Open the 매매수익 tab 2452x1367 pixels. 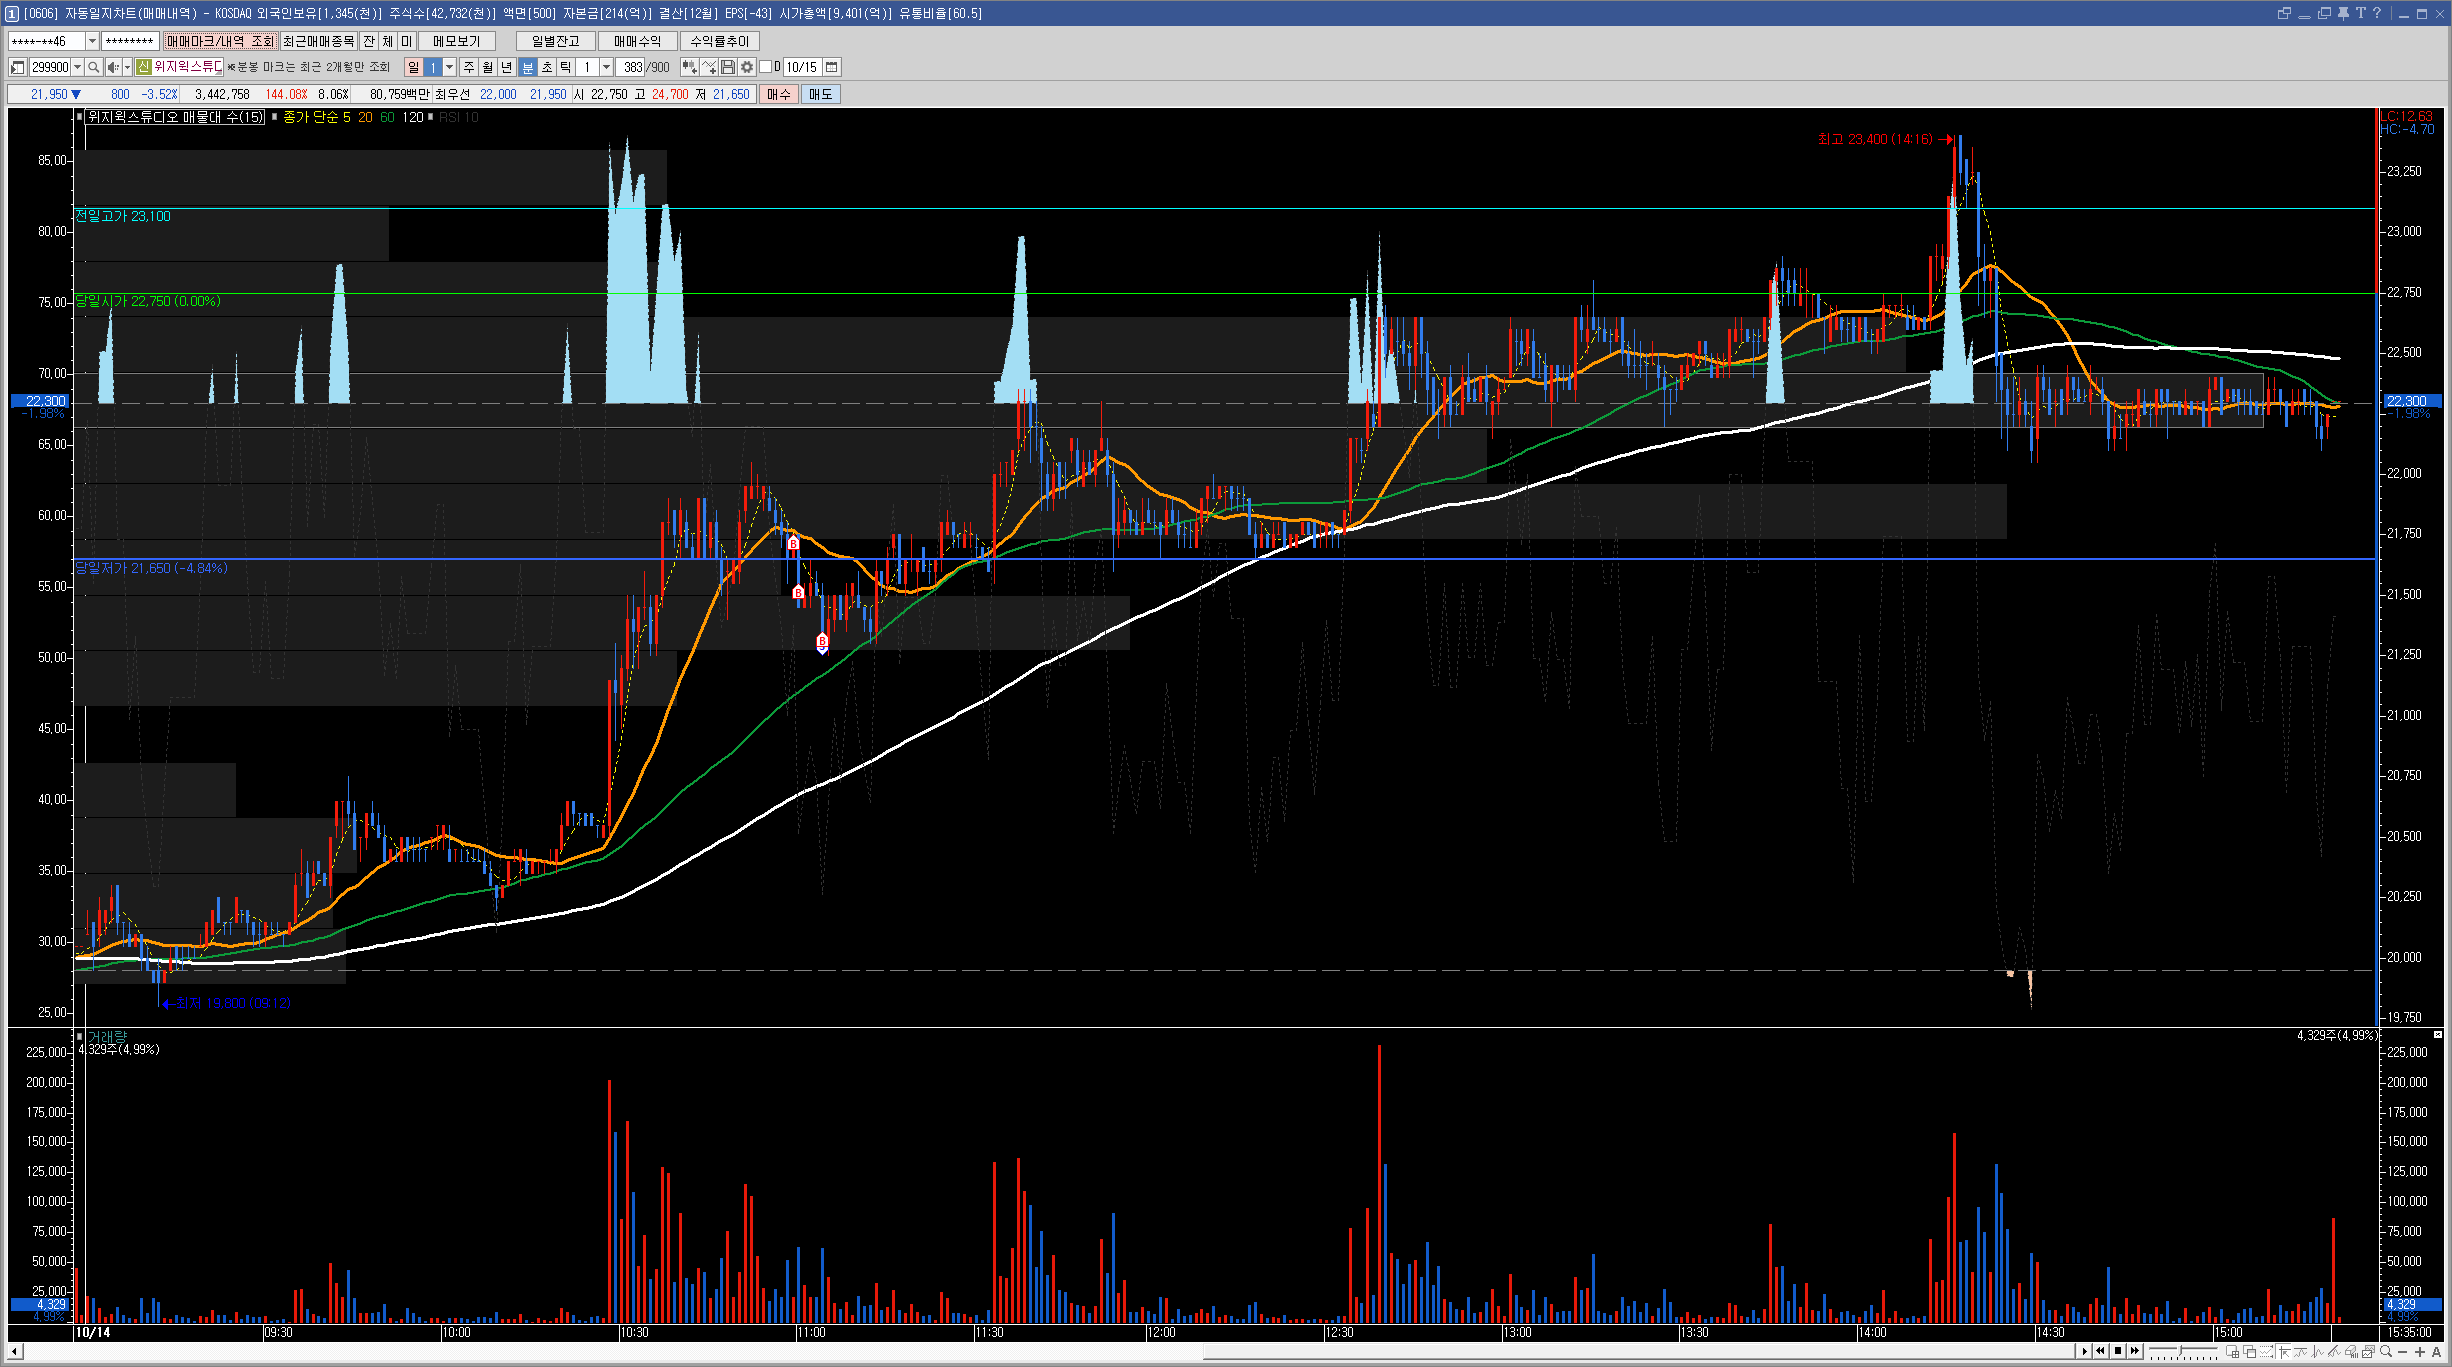637,41
